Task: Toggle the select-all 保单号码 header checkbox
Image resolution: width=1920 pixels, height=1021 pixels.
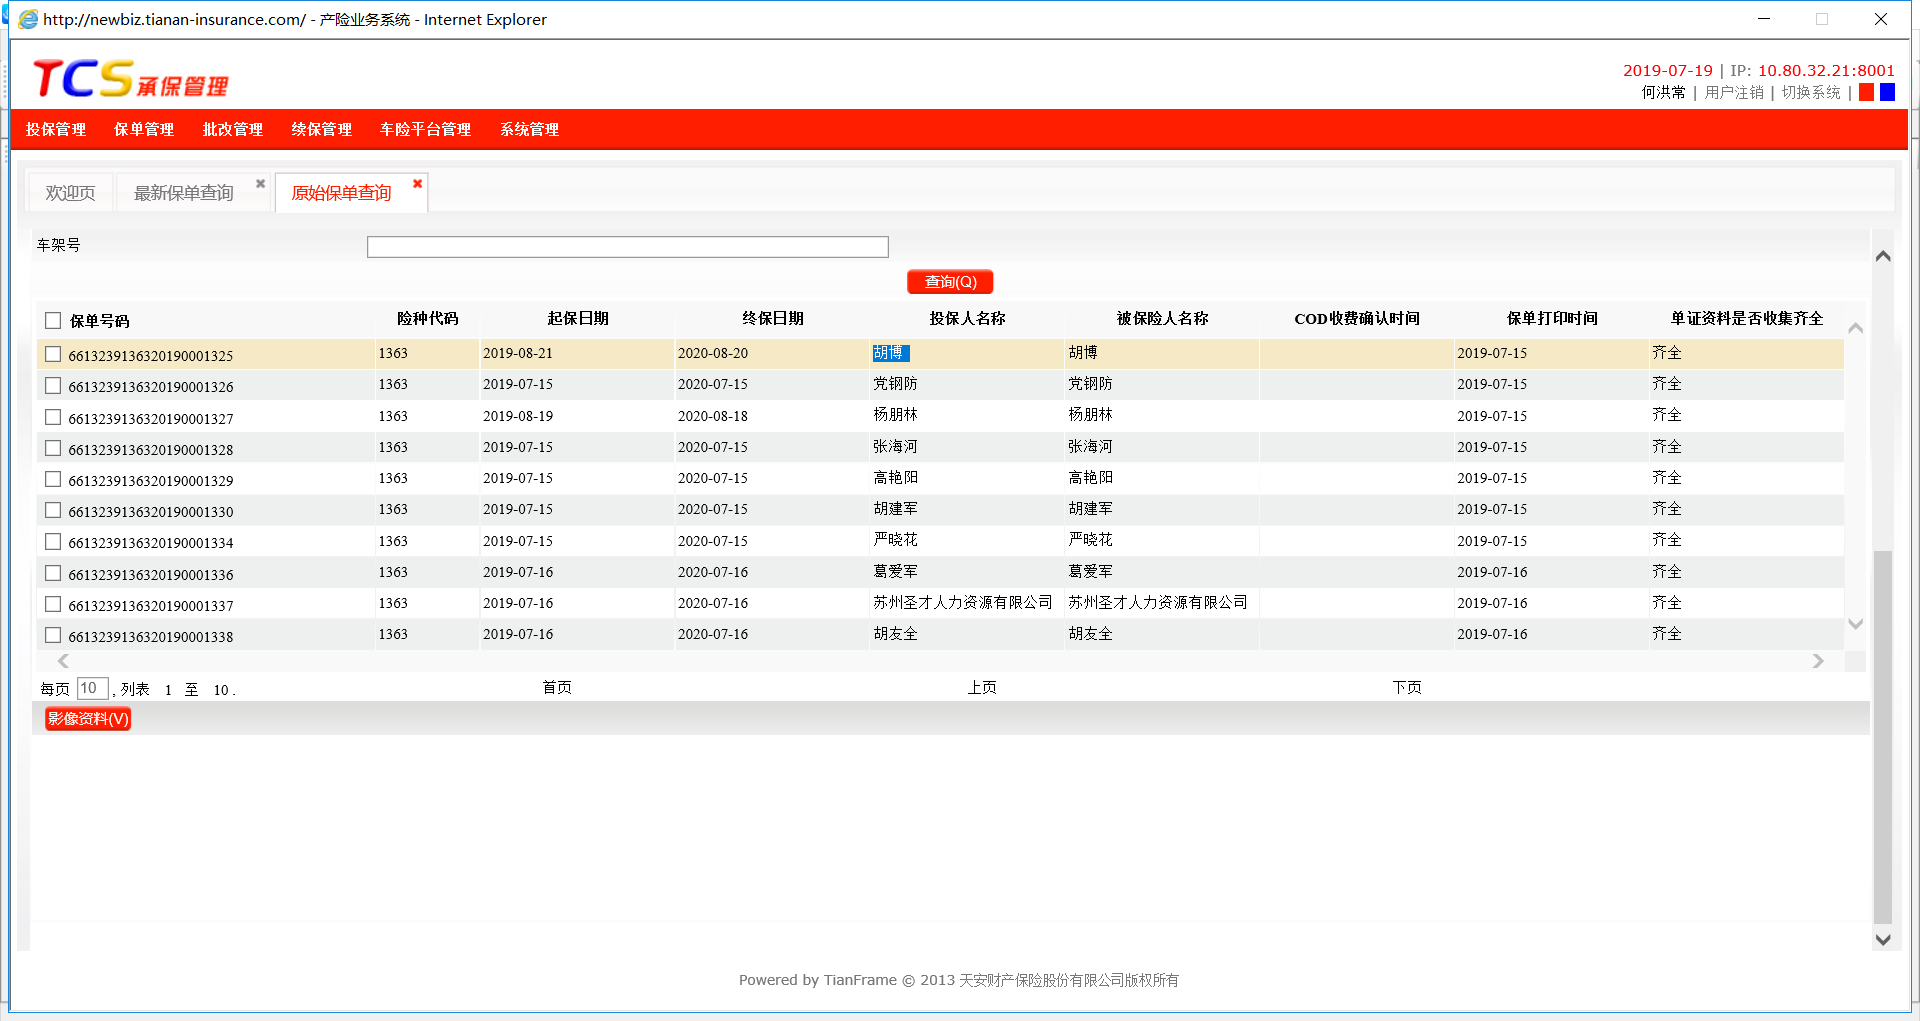Action: [53, 321]
